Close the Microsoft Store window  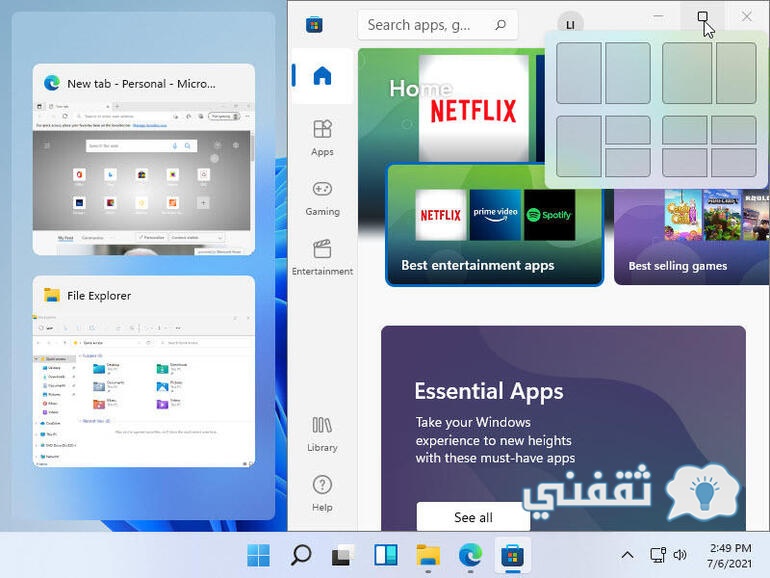point(746,16)
